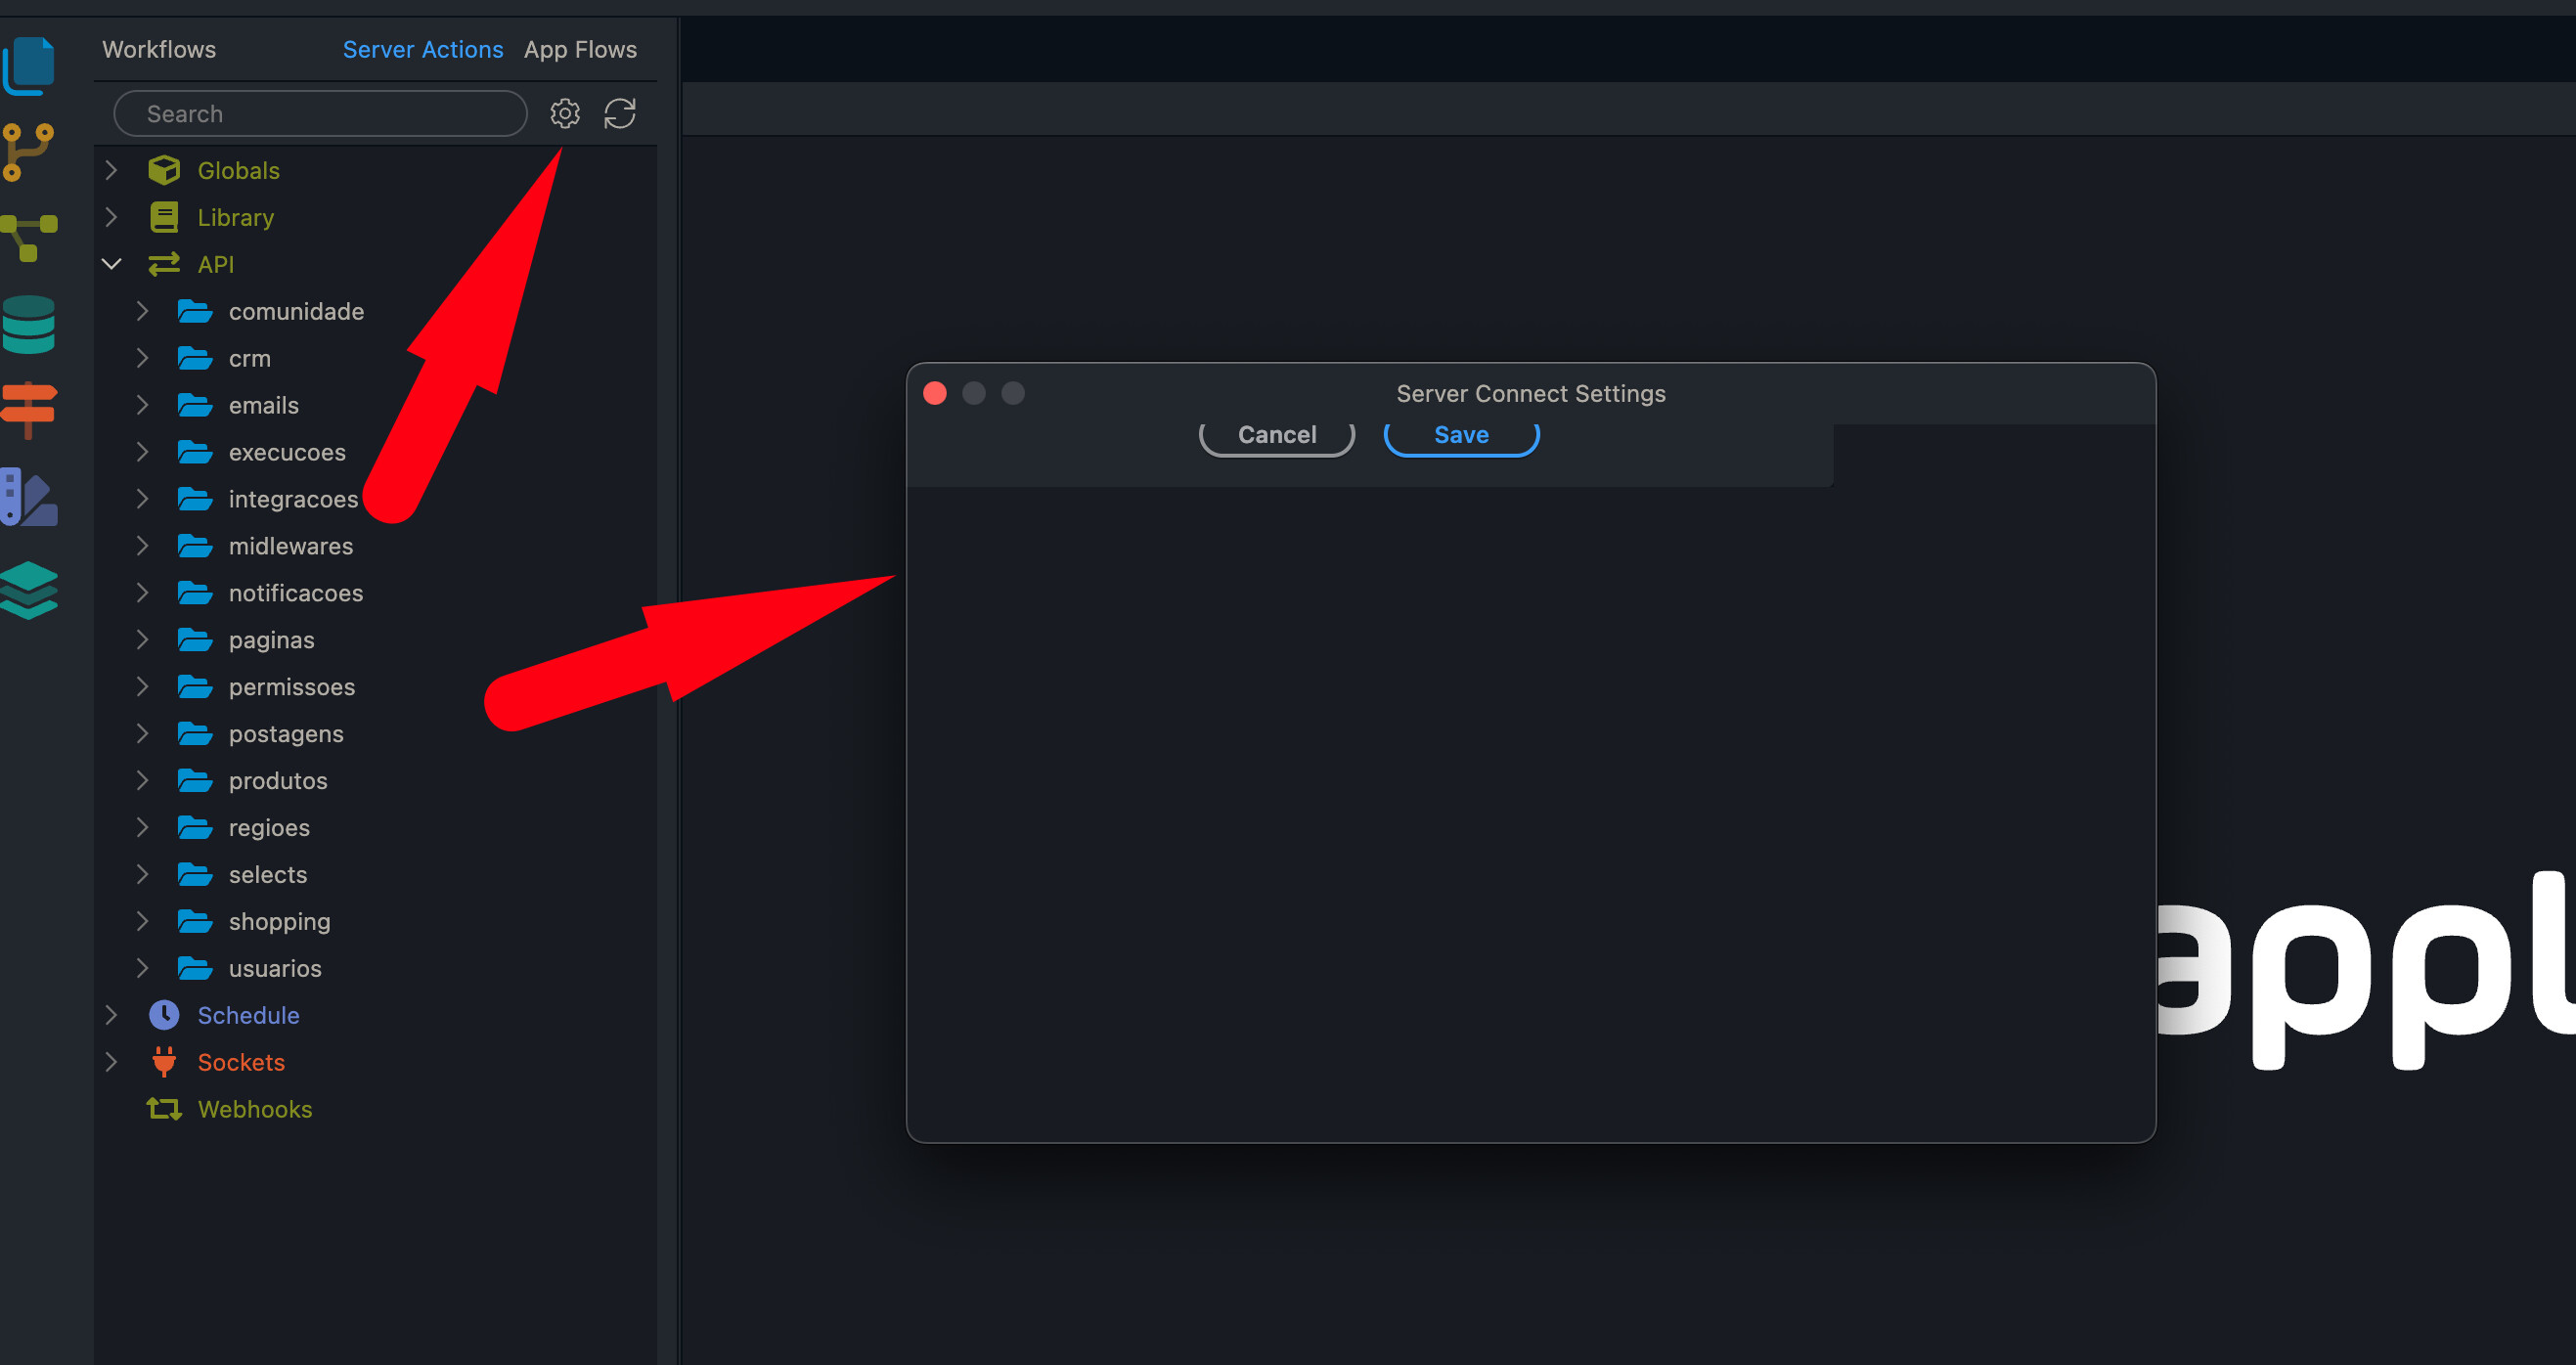
Task: Click the Webhooks loop icon
Action: click(x=164, y=1109)
